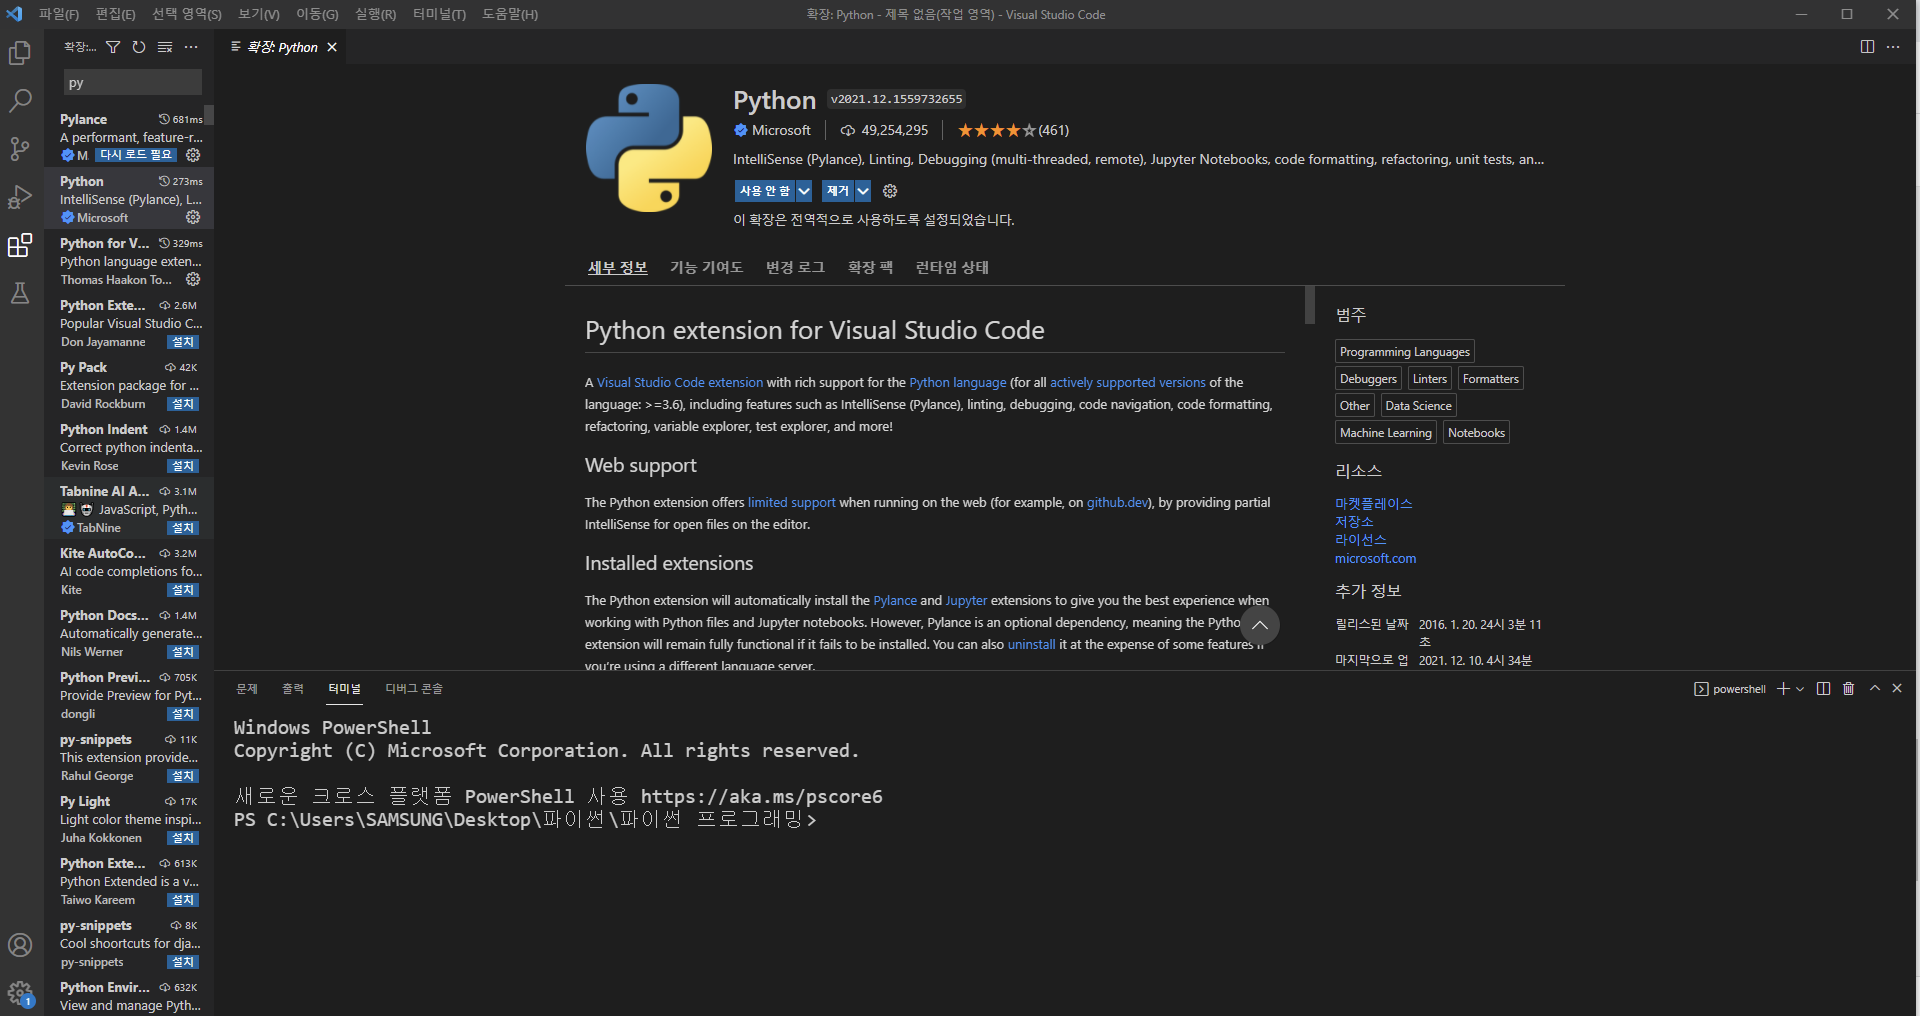The image size is (1920, 1016).
Task: Switch to the 변경 로그 tab
Action: 795,267
